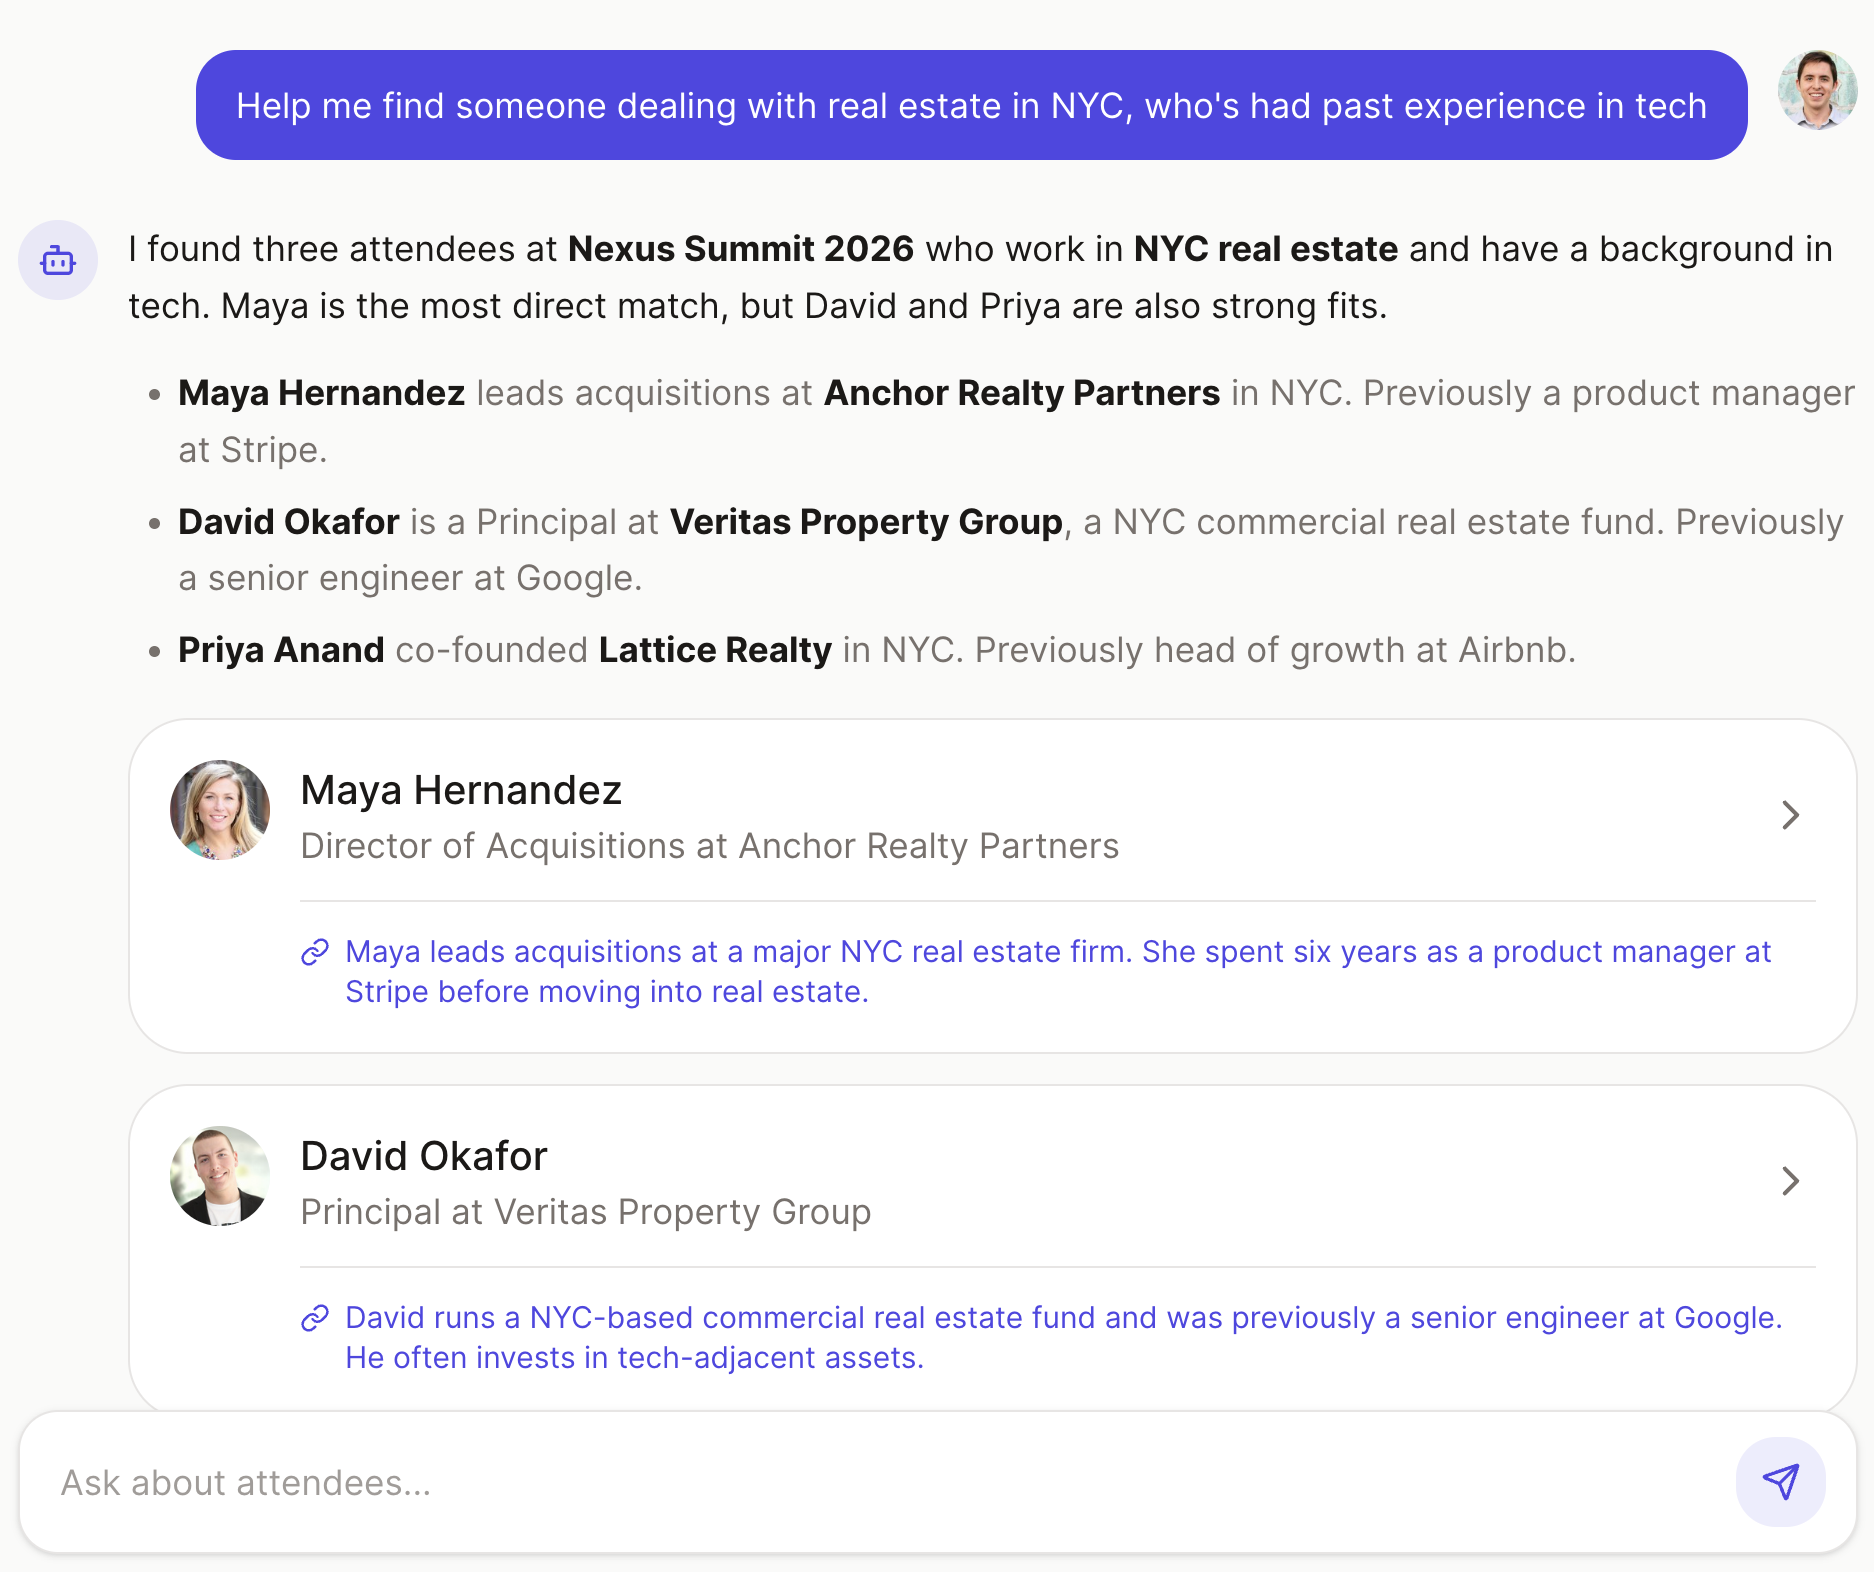Image resolution: width=1874 pixels, height=1572 pixels.
Task: Select David Okafor's name on his card
Action: [423, 1156]
